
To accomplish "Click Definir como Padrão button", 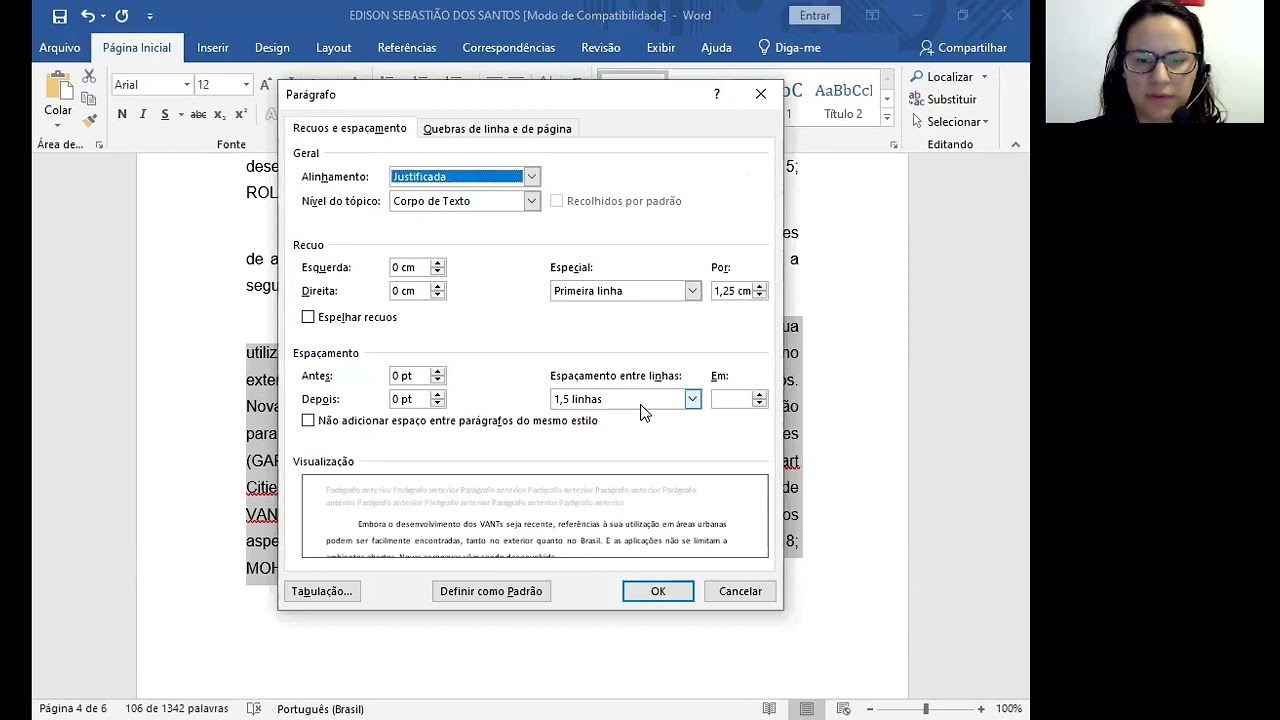I will click(491, 591).
